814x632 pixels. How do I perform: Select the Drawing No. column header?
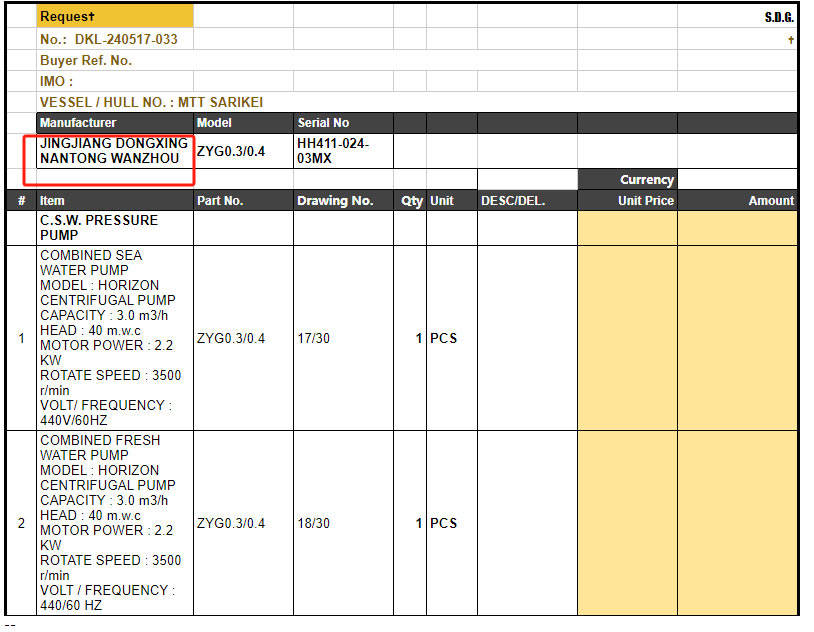342,201
